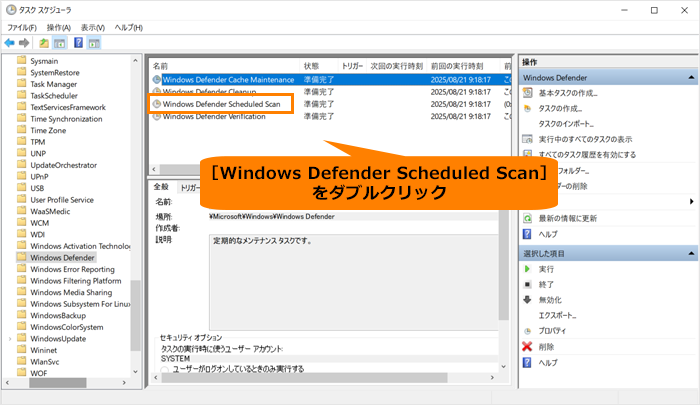Image resolution: width=700 pixels, height=405 pixels.
Task: Click 最新の情報に更新 refresh icon
Action: pyautogui.click(x=528, y=218)
